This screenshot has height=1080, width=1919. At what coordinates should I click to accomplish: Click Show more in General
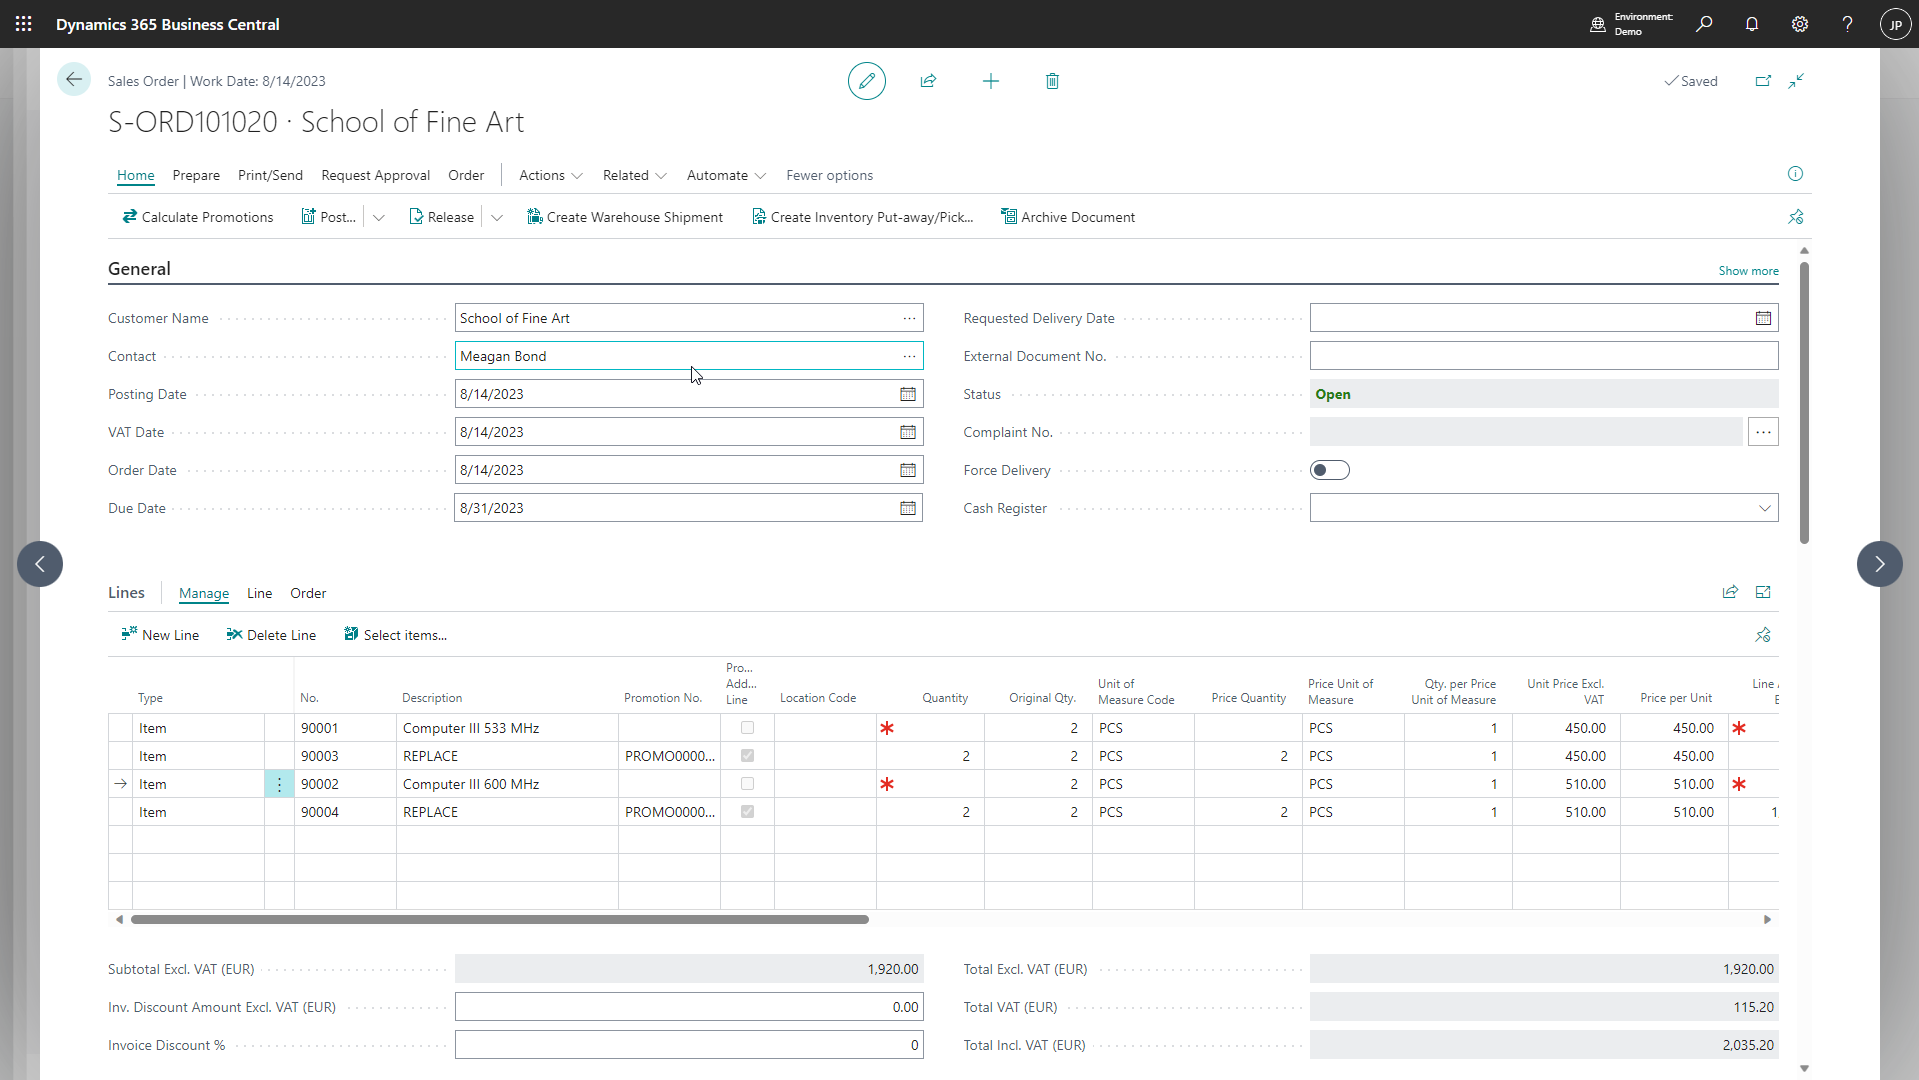point(1748,271)
